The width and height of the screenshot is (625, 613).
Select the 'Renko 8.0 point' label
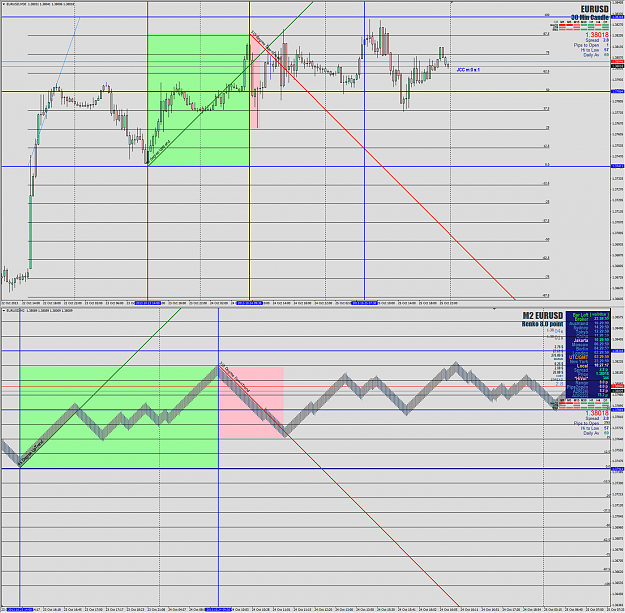pyautogui.click(x=542, y=324)
